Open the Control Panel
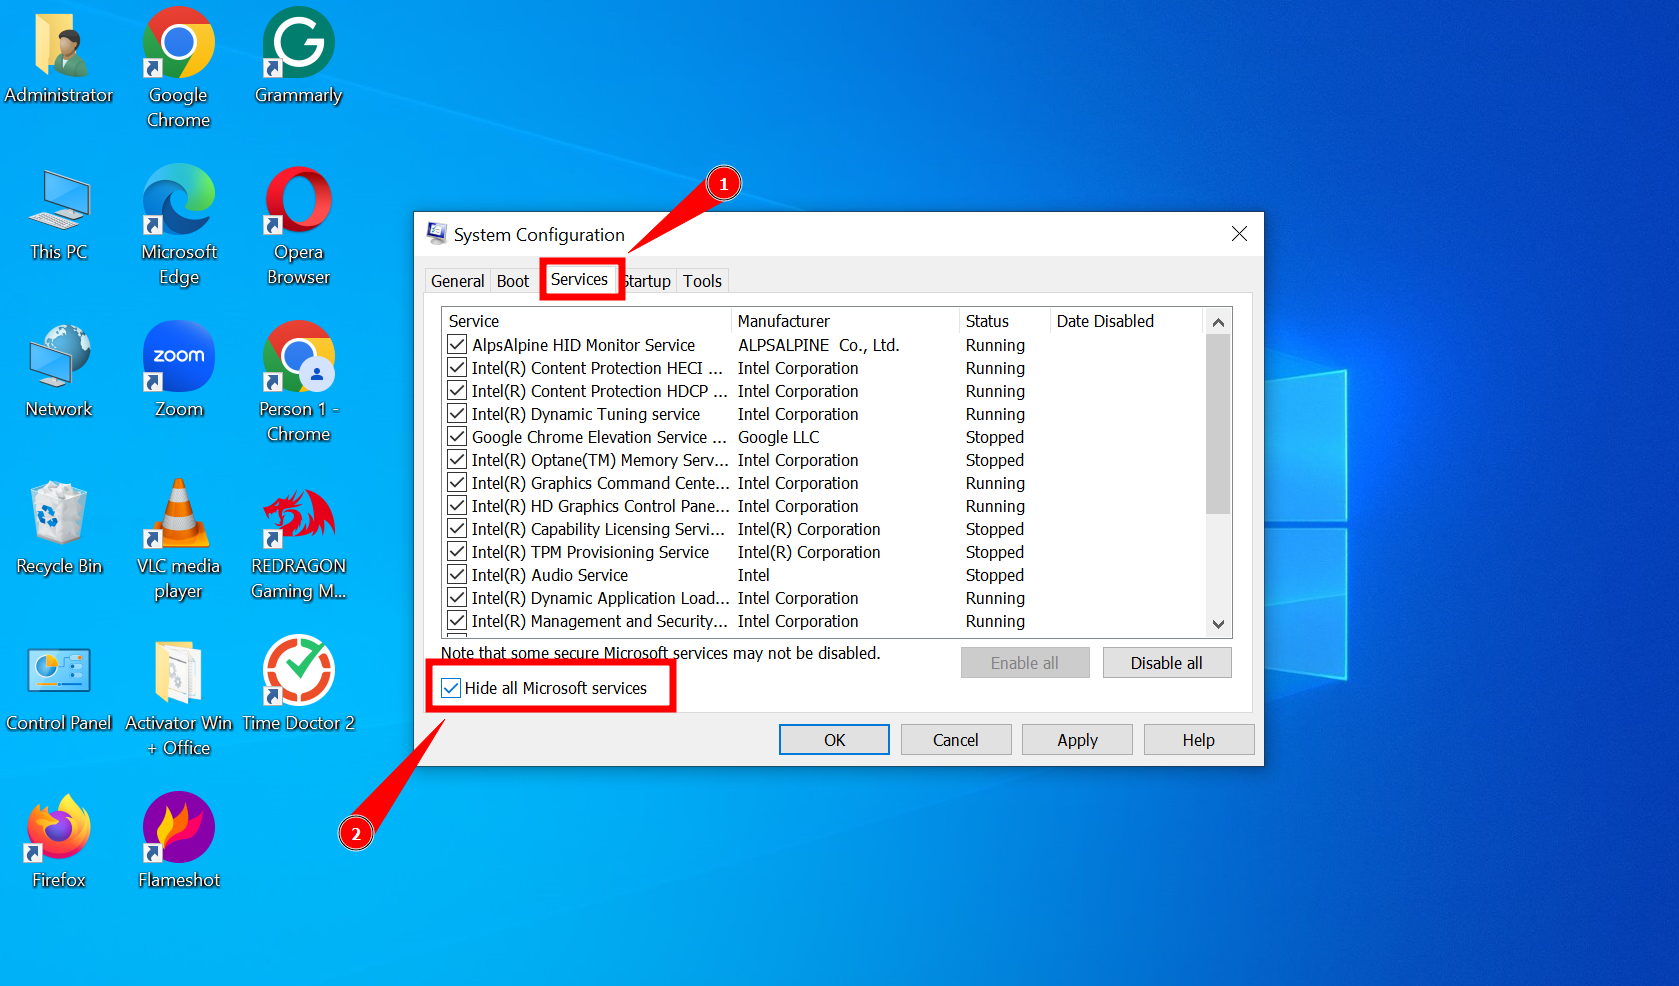Screen dimensions: 1679x986 tap(59, 670)
